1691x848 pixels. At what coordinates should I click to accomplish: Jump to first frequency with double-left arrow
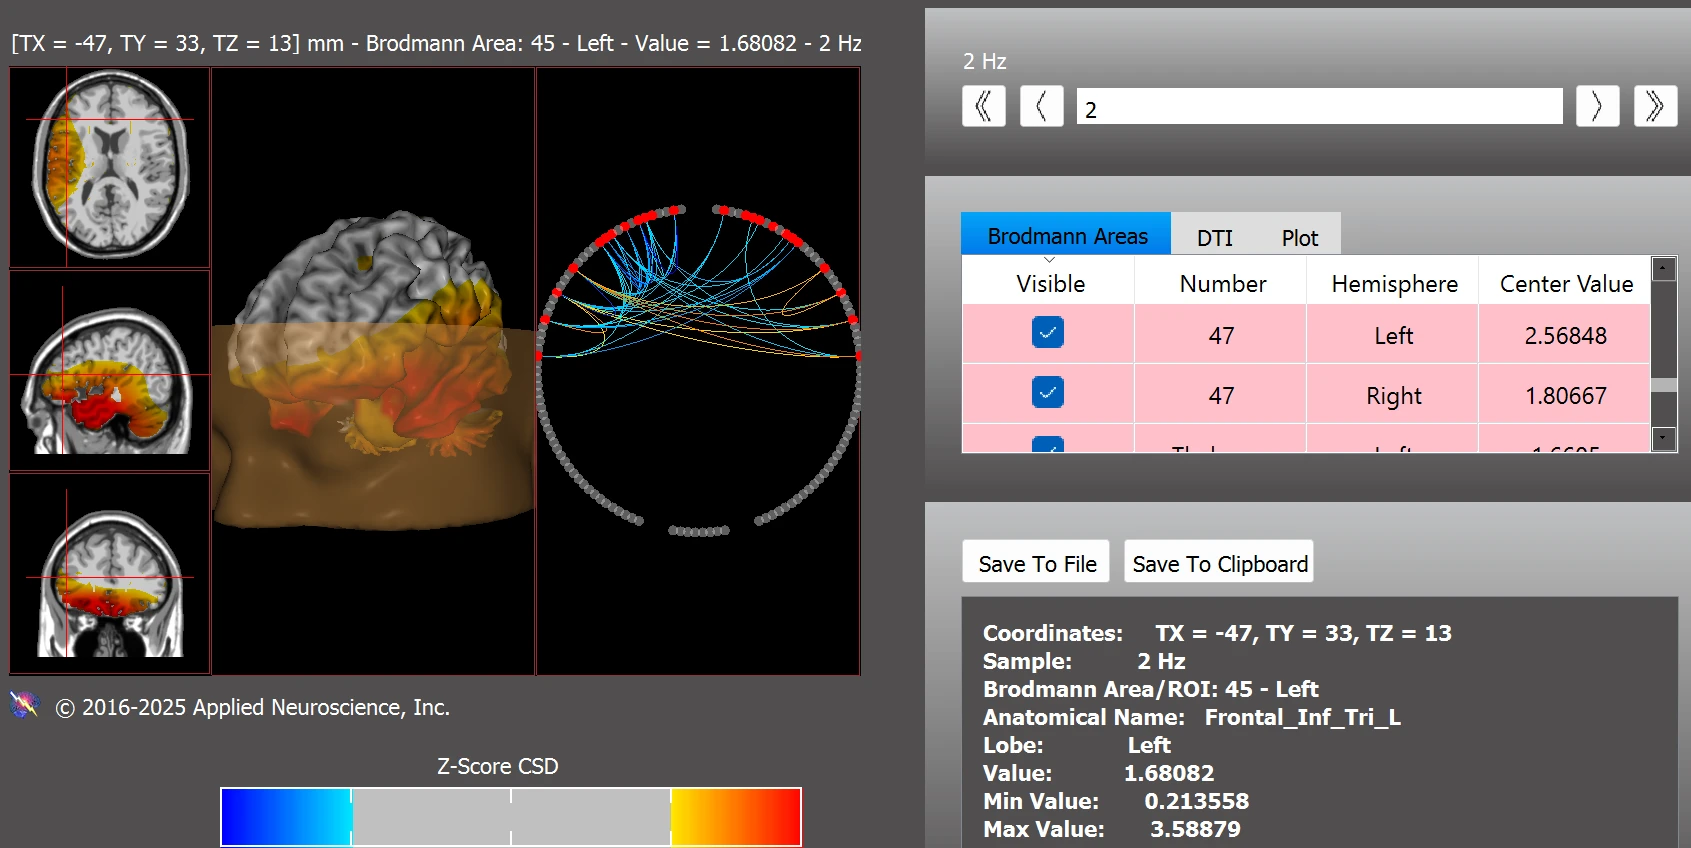pos(983,106)
